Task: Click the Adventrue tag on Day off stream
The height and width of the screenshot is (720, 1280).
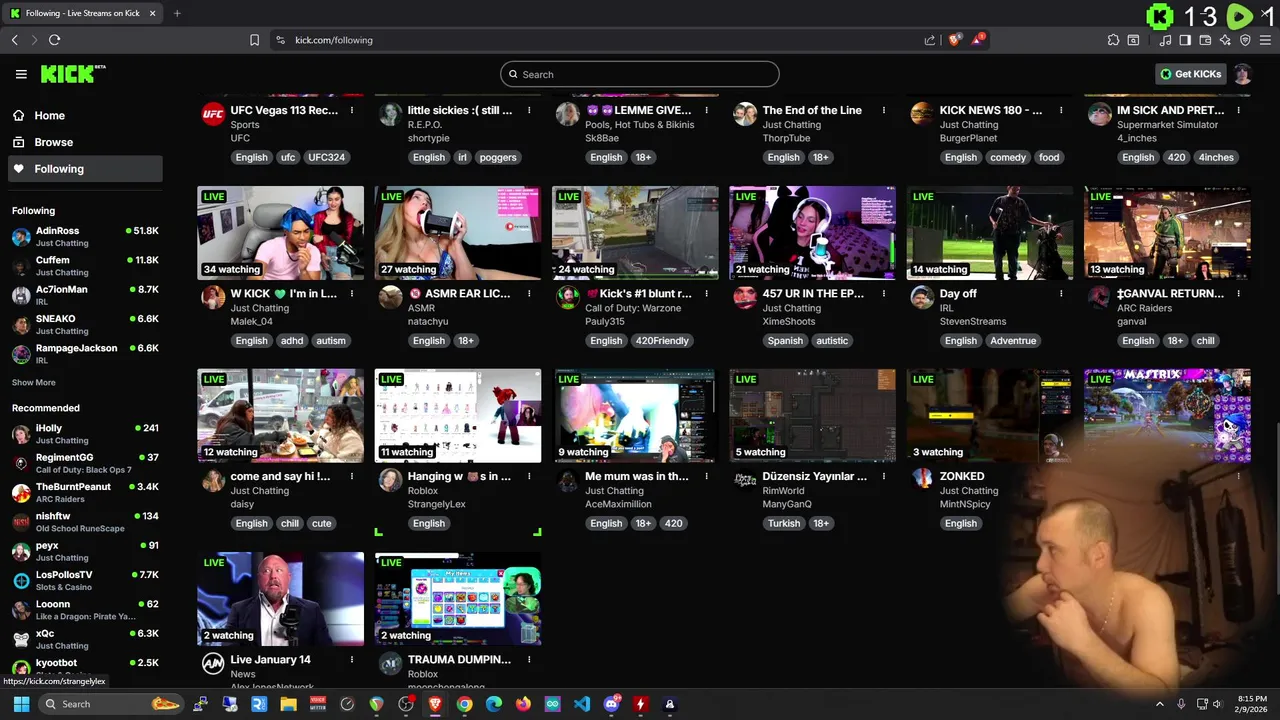Action: (x=1013, y=340)
